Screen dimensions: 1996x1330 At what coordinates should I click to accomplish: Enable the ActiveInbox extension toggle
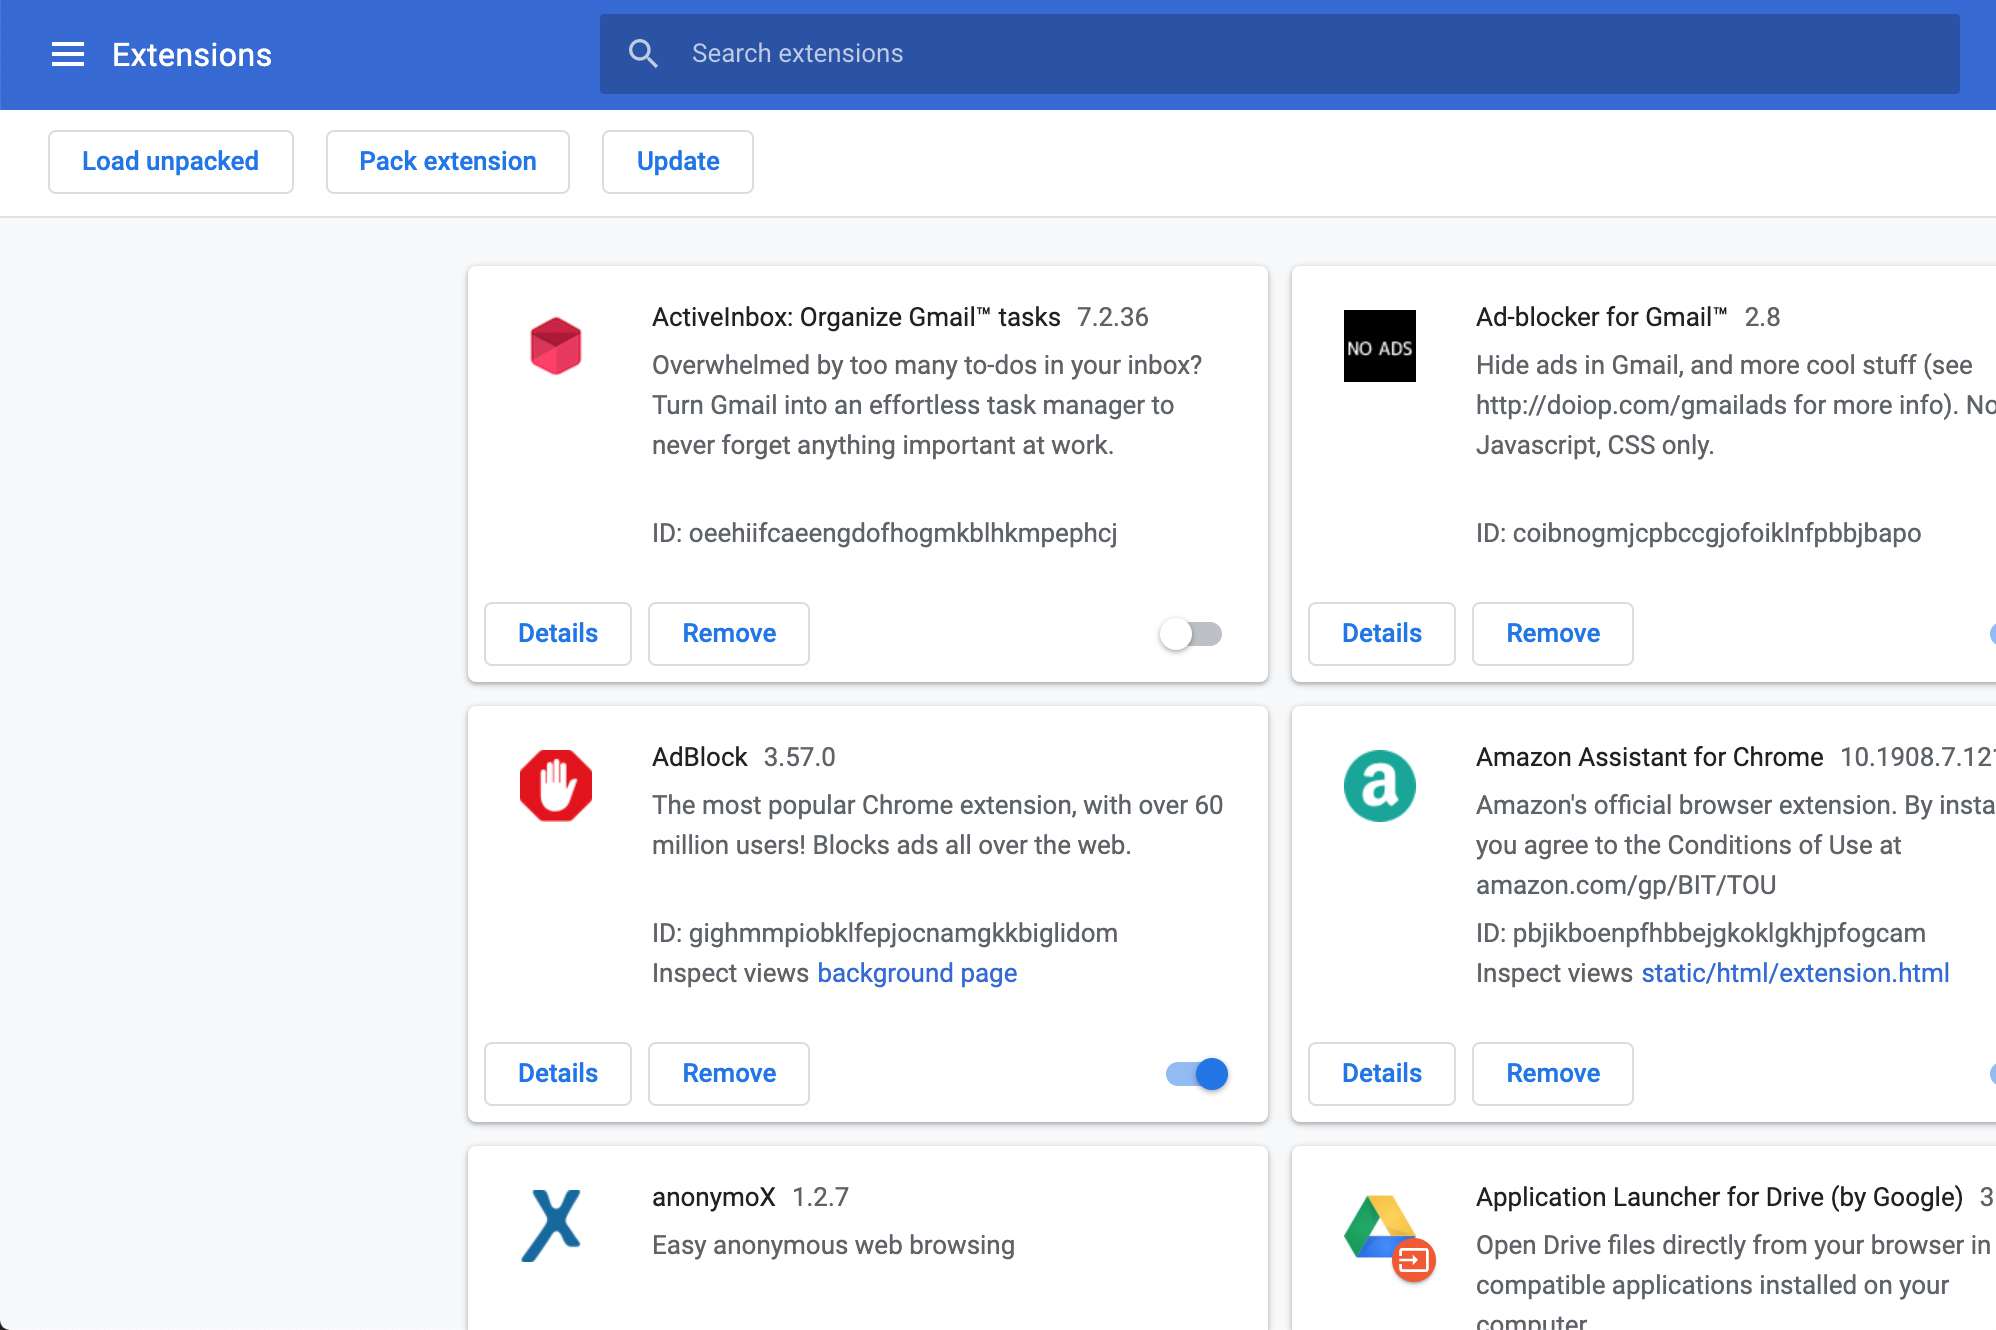tap(1191, 634)
